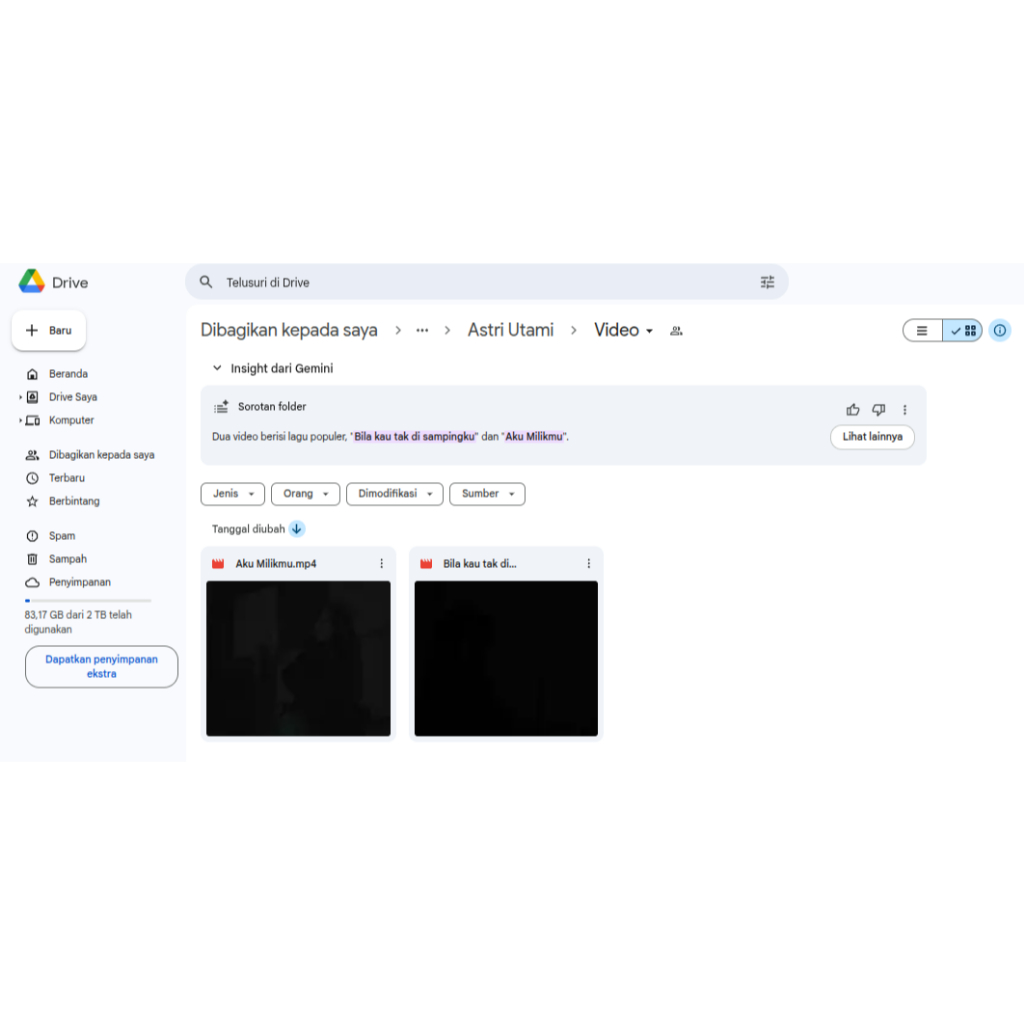Click the Lihat lainnya button

pos(872,437)
